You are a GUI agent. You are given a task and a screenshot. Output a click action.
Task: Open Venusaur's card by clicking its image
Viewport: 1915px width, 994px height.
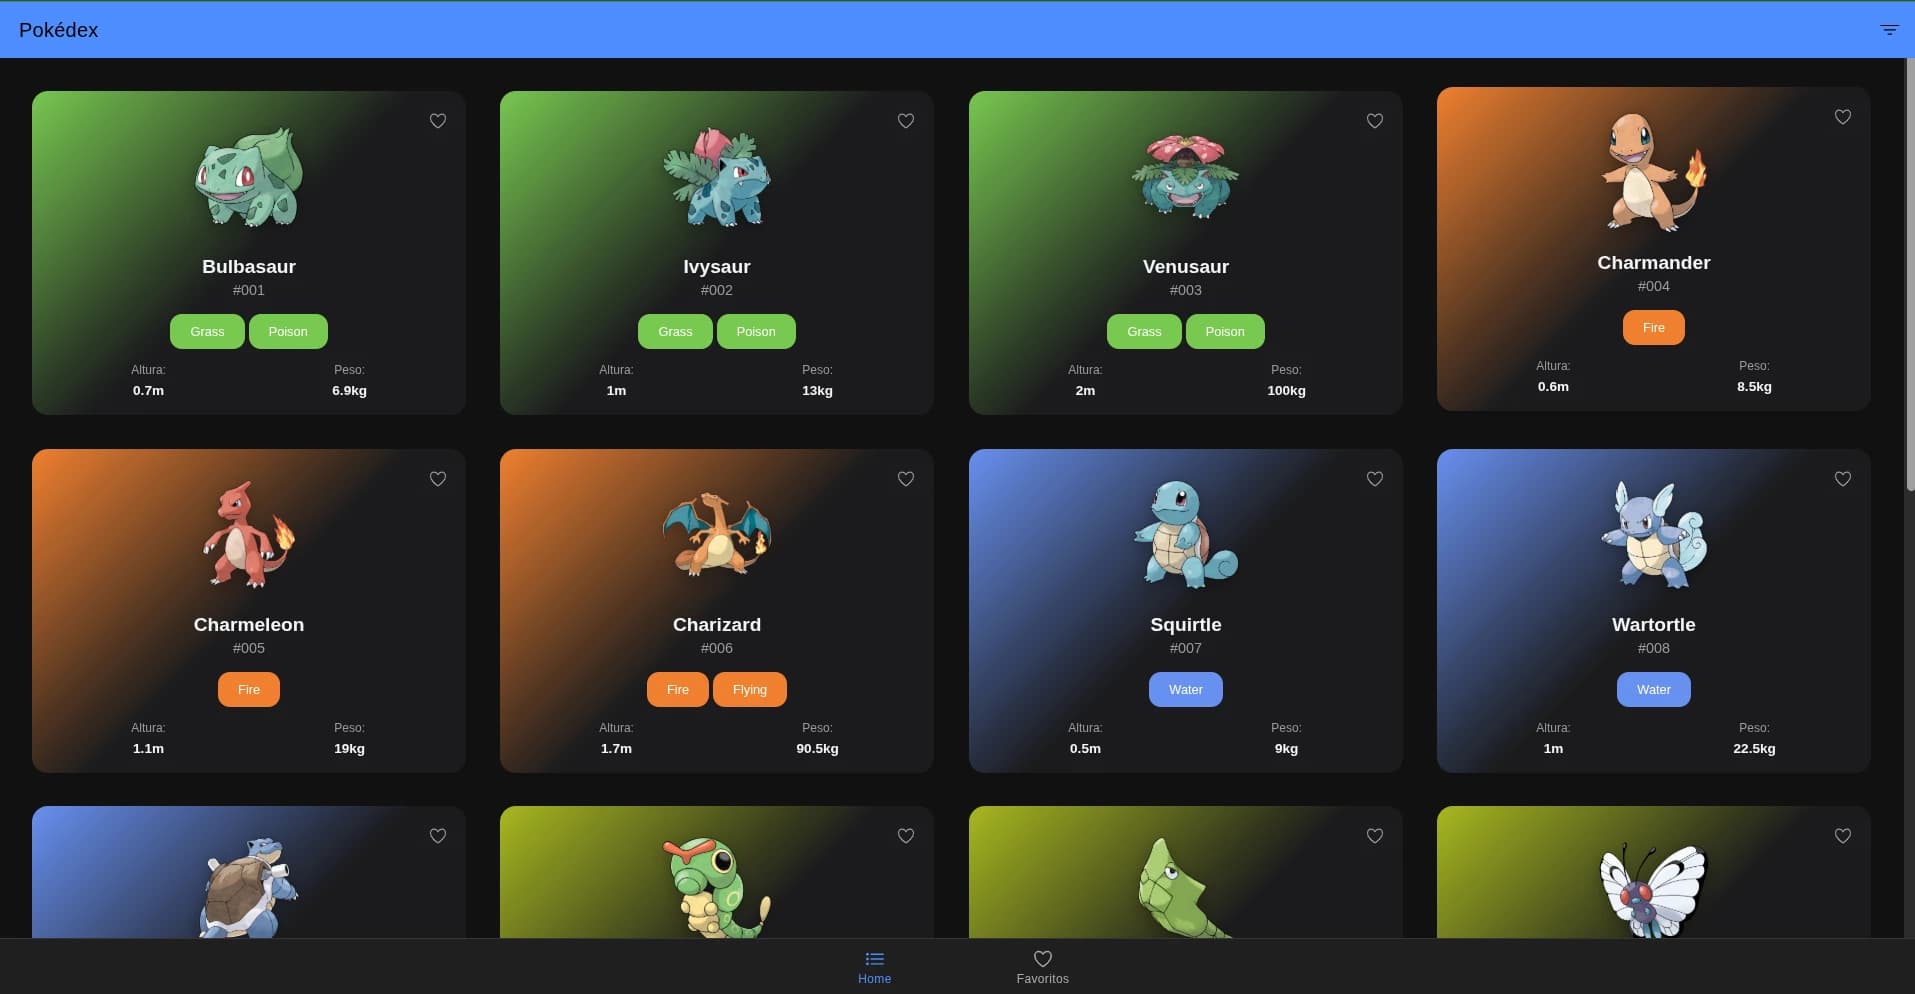click(1185, 178)
